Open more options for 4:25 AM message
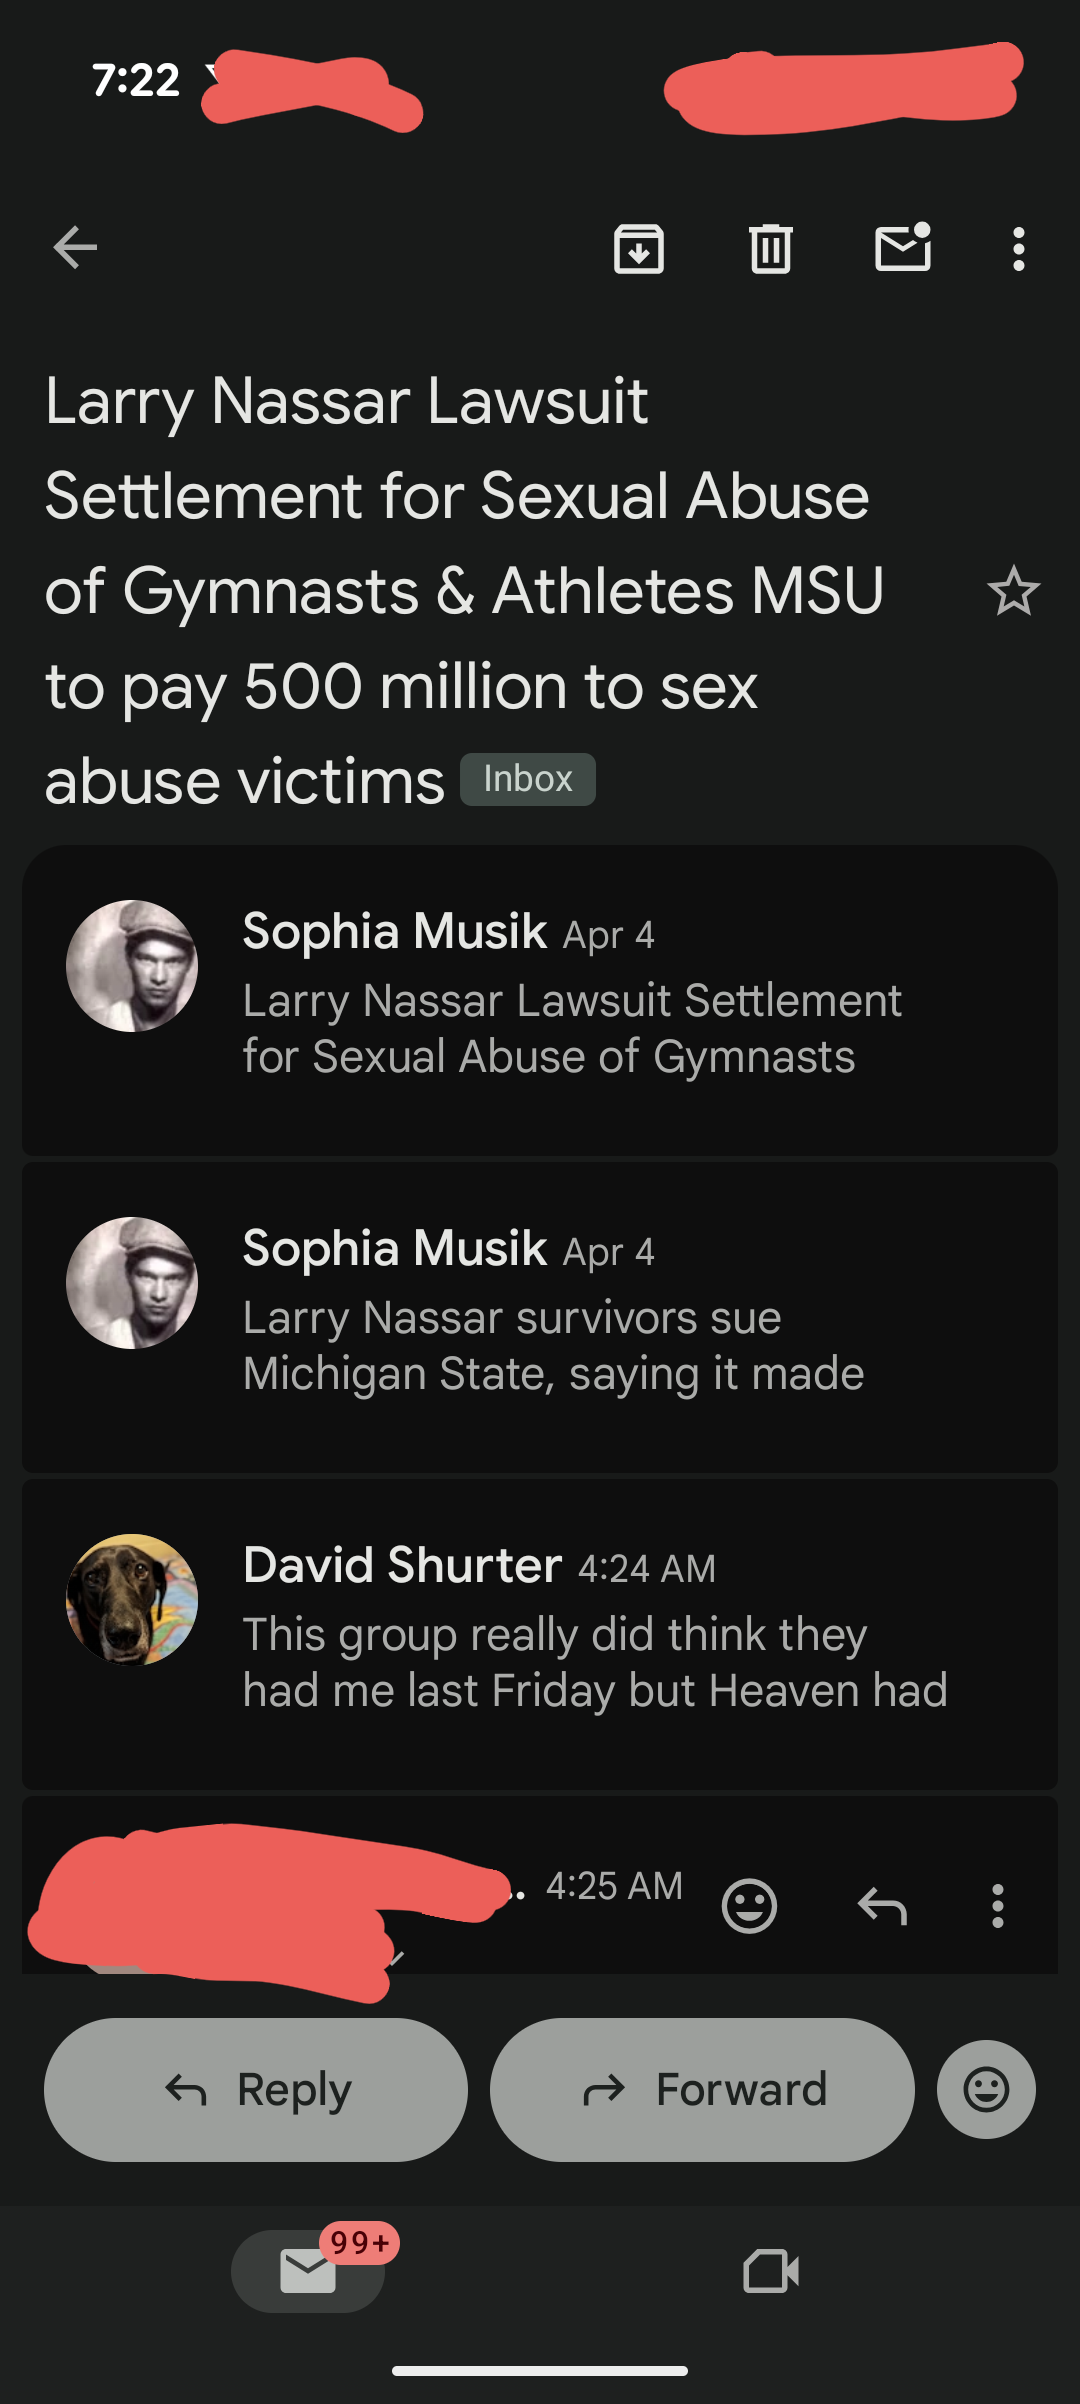 coord(997,1906)
